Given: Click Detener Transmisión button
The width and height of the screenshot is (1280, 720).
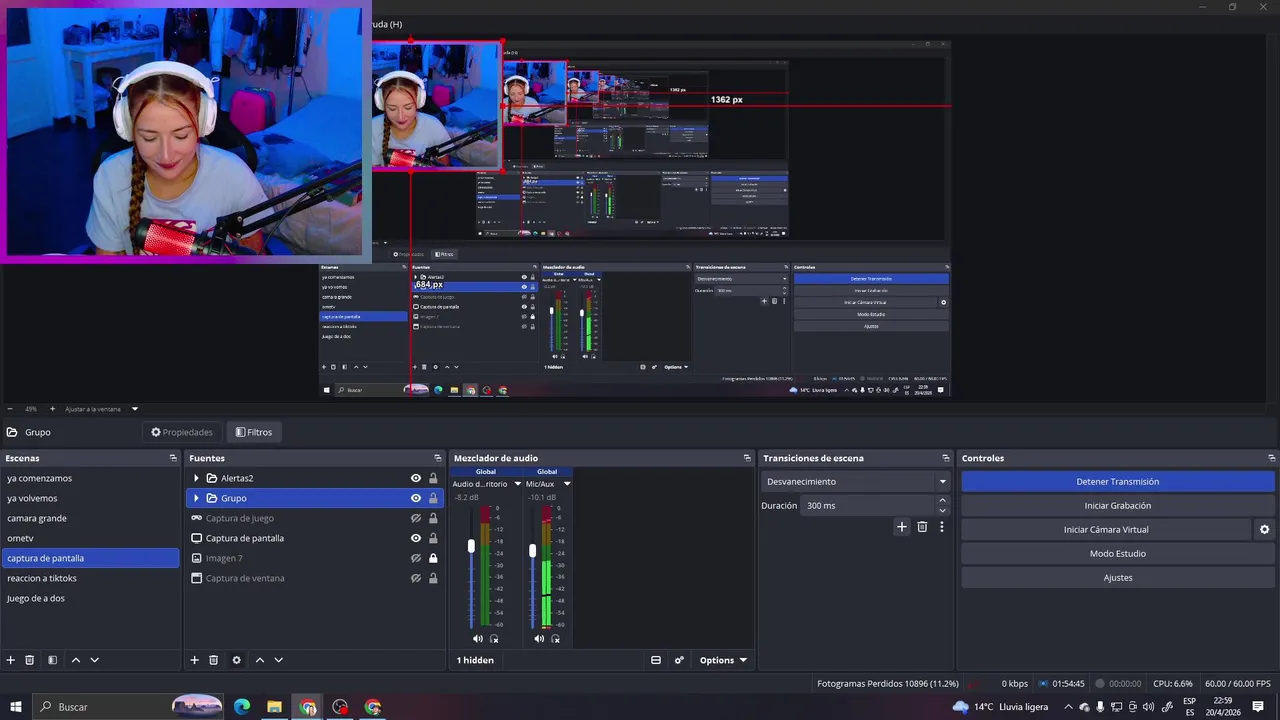Looking at the screenshot, I should click(1117, 482).
